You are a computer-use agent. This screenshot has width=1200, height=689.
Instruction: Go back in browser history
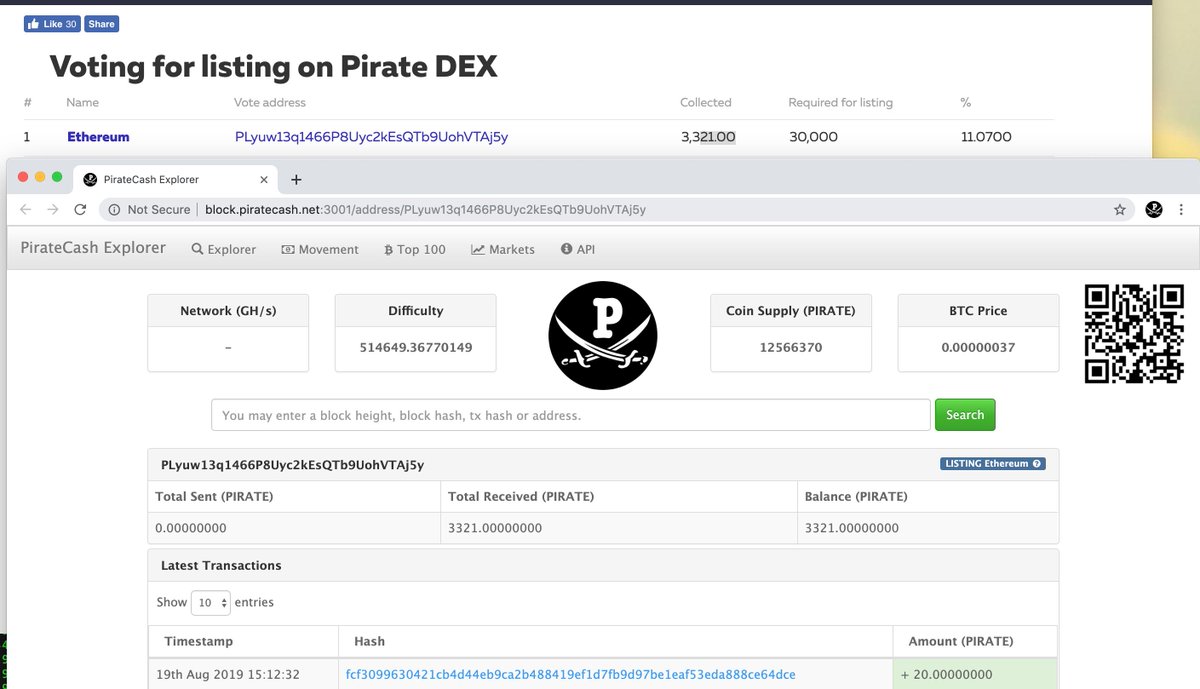point(26,210)
